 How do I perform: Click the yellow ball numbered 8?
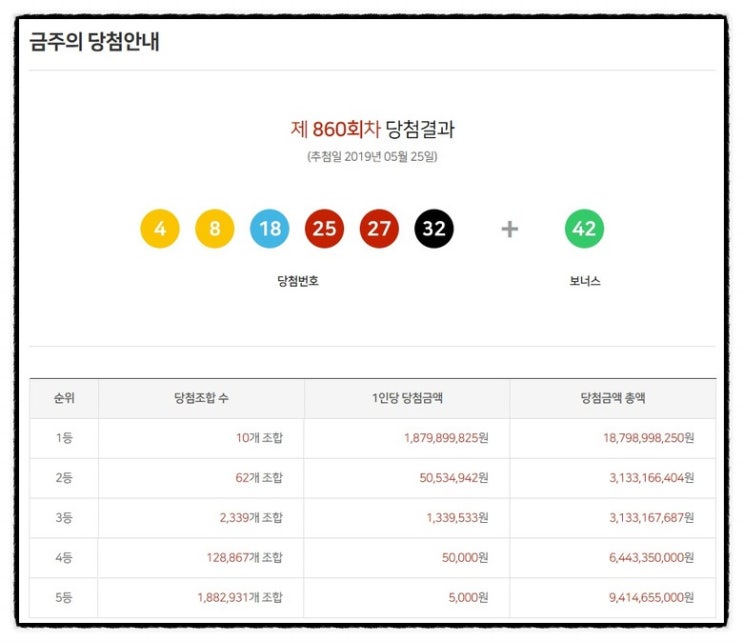215,228
